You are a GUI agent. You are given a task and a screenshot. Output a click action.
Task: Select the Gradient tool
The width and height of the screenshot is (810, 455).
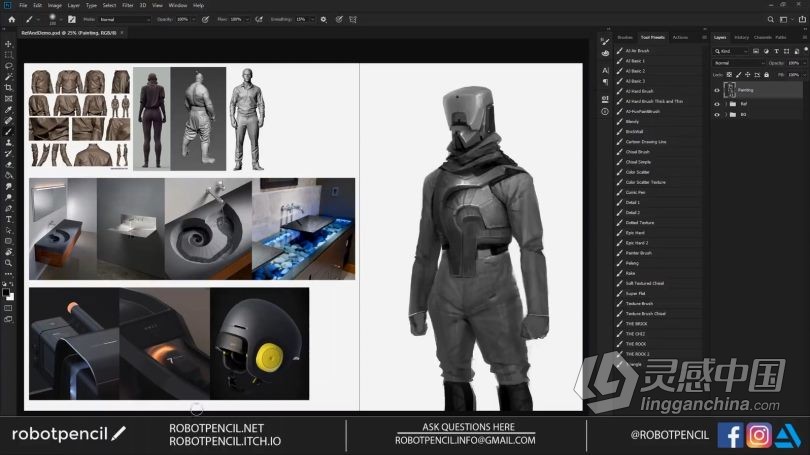click(8, 175)
